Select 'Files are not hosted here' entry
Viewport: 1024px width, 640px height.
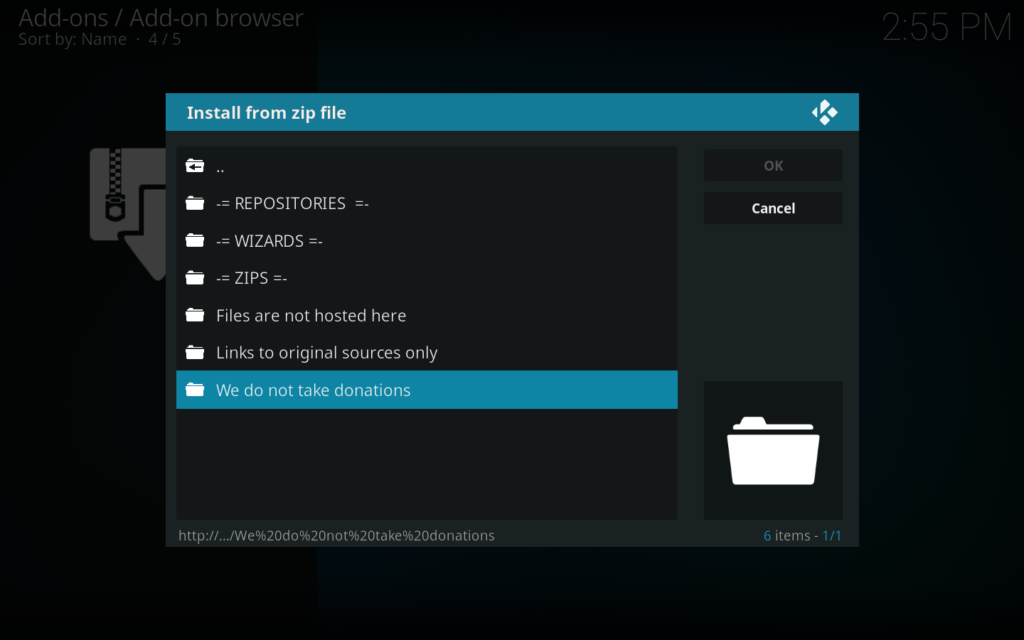pos(426,315)
